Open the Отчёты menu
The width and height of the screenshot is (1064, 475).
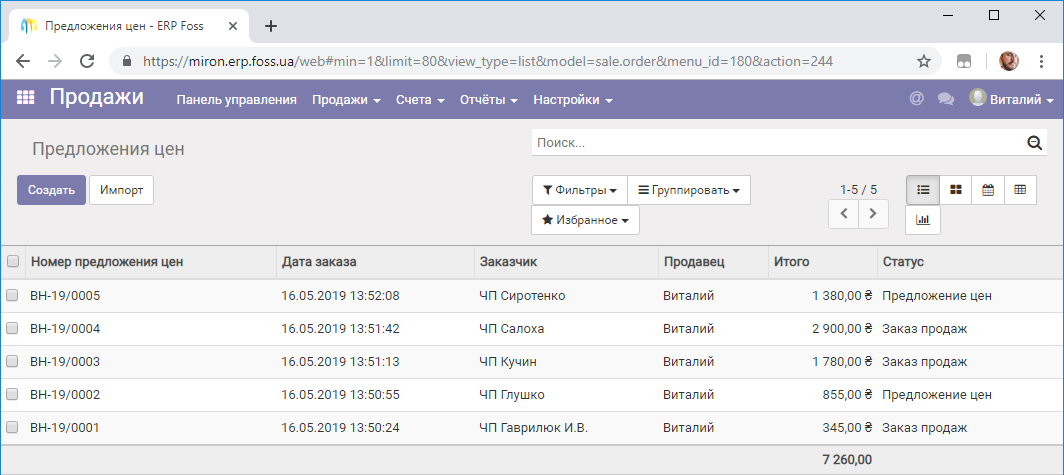pos(489,100)
